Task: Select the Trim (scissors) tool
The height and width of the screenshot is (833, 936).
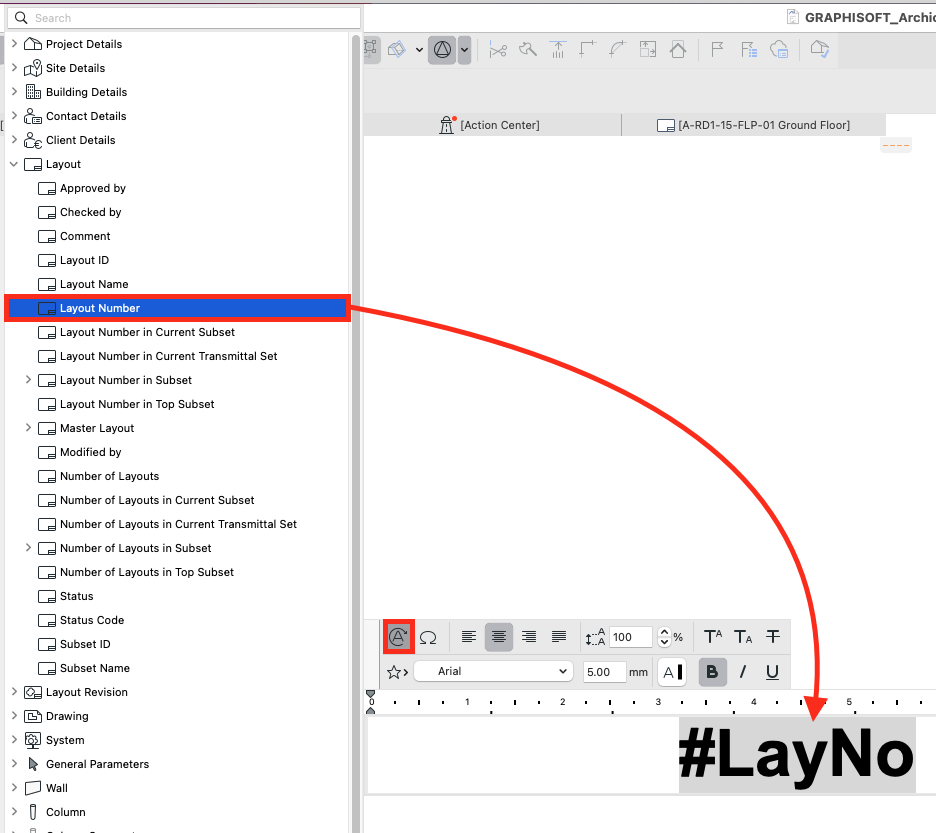Action: click(x=497, y=50)
